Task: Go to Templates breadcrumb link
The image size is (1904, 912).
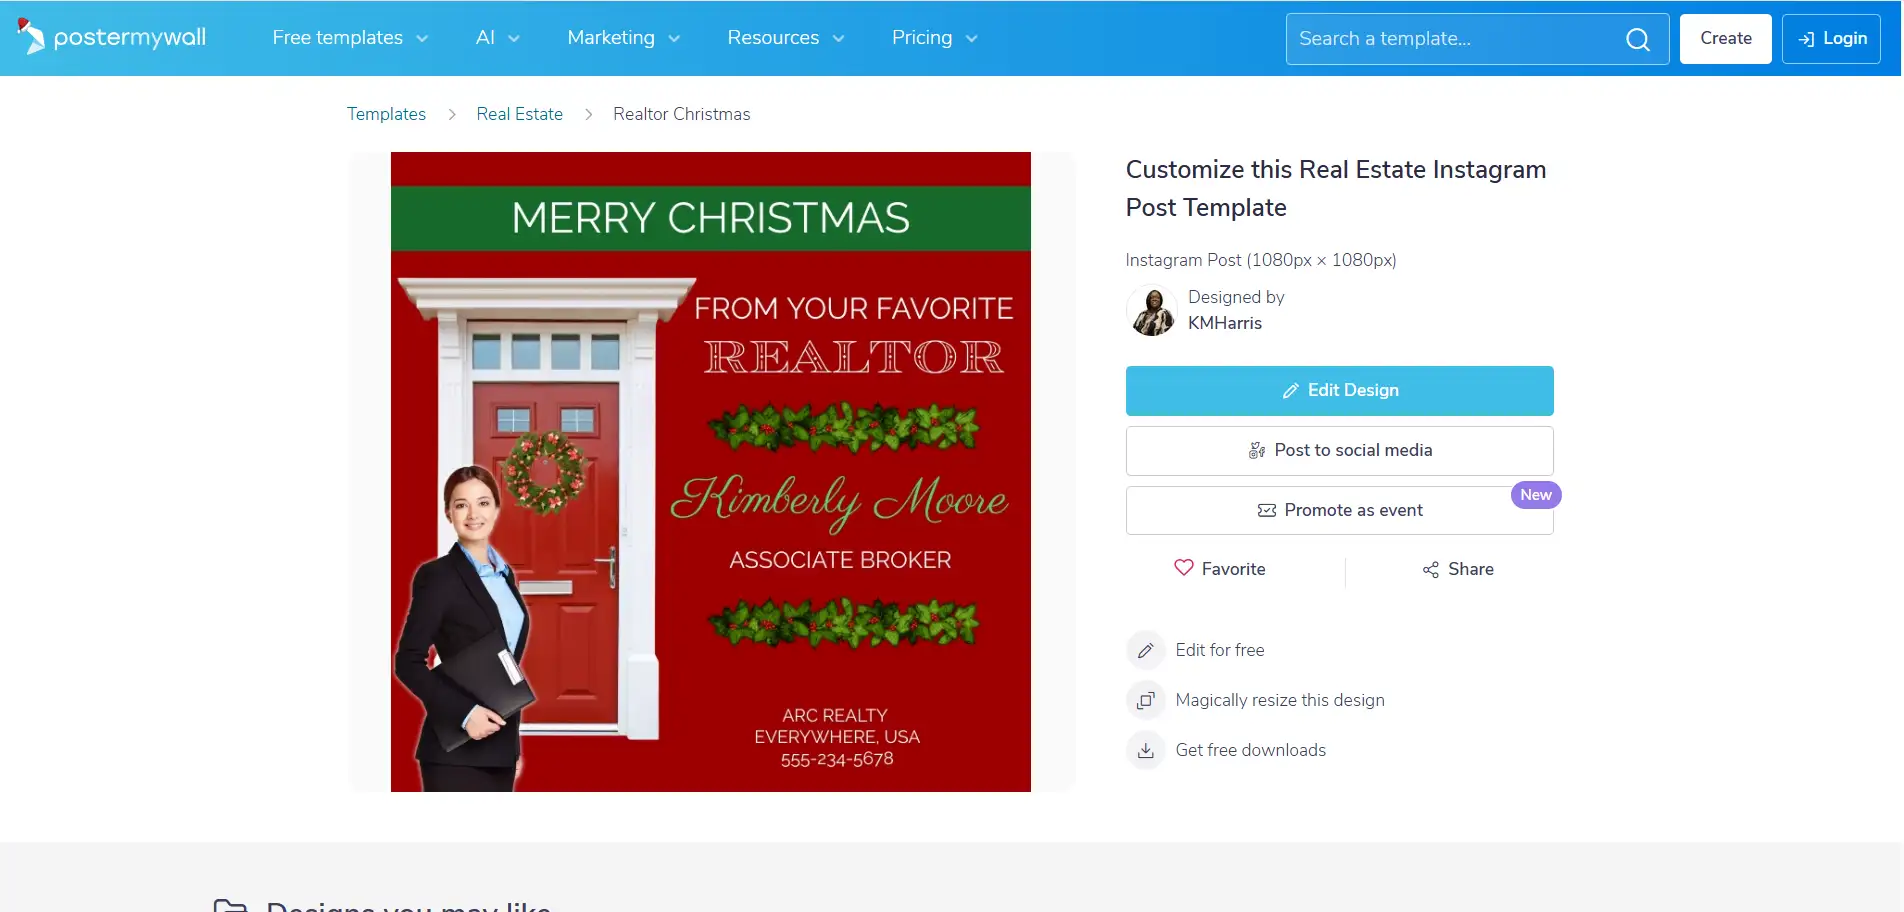Action: [386, 114]
